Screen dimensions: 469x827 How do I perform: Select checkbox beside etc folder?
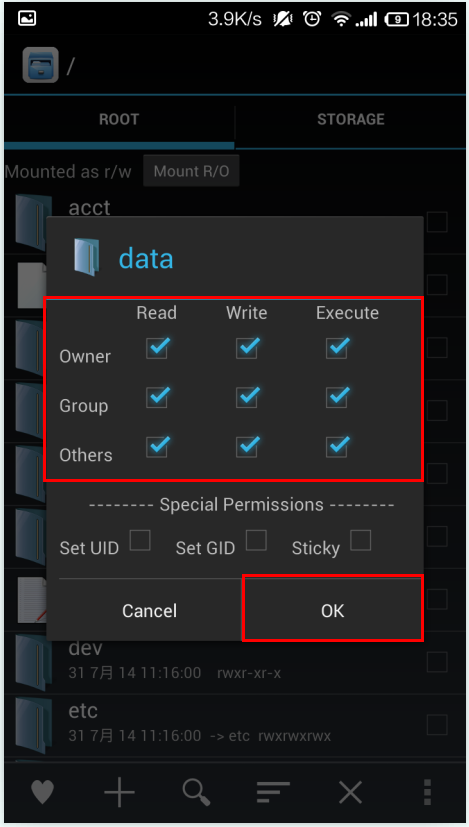437,725
